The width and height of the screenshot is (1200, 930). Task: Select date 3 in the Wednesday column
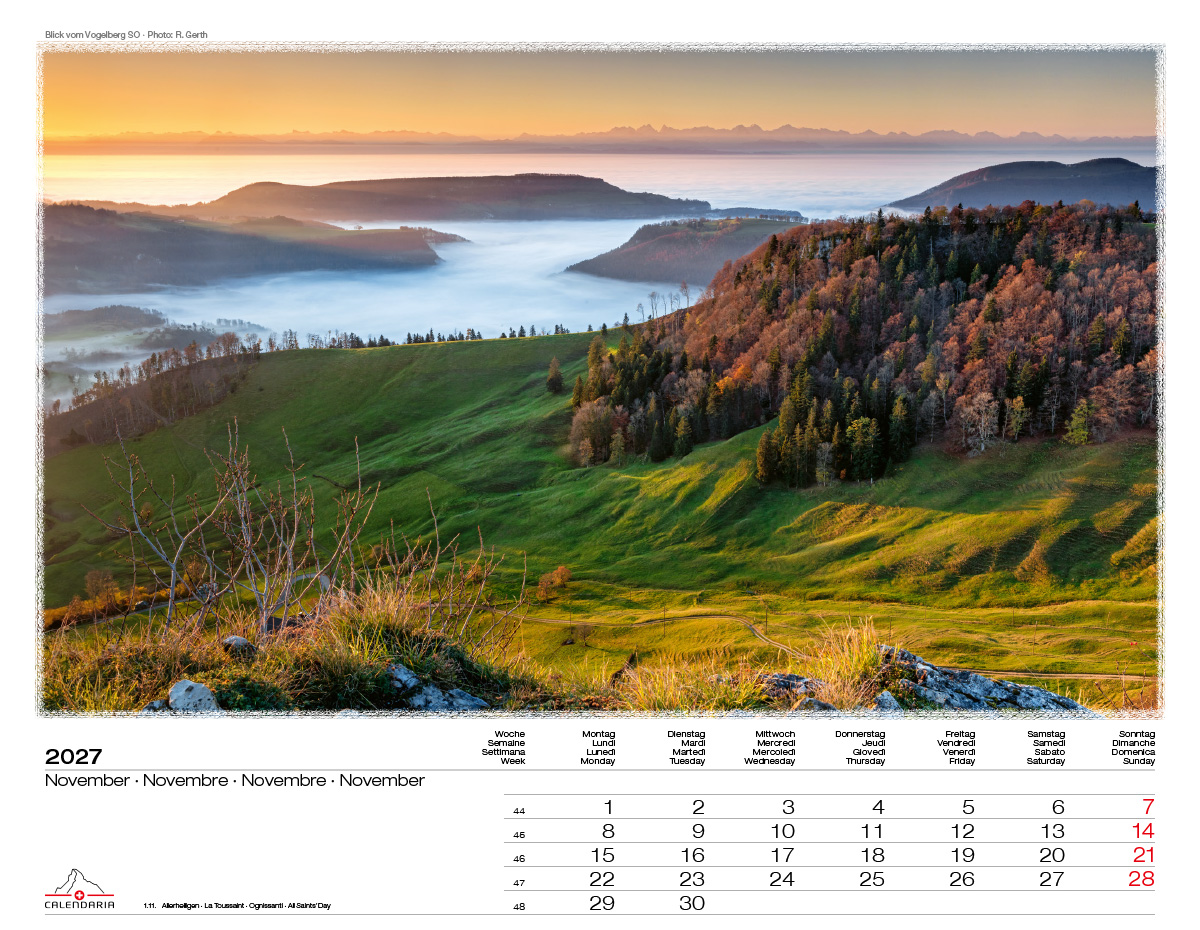click(788, 807)
